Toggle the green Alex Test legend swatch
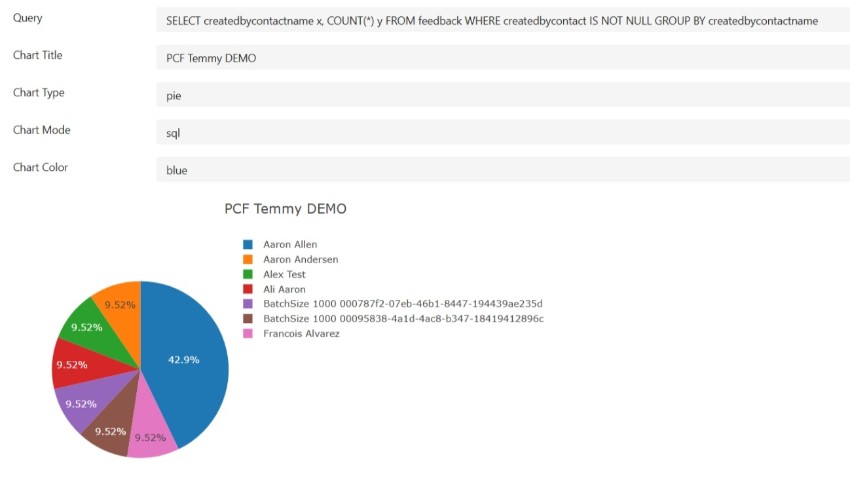 [x=248, y=274]
